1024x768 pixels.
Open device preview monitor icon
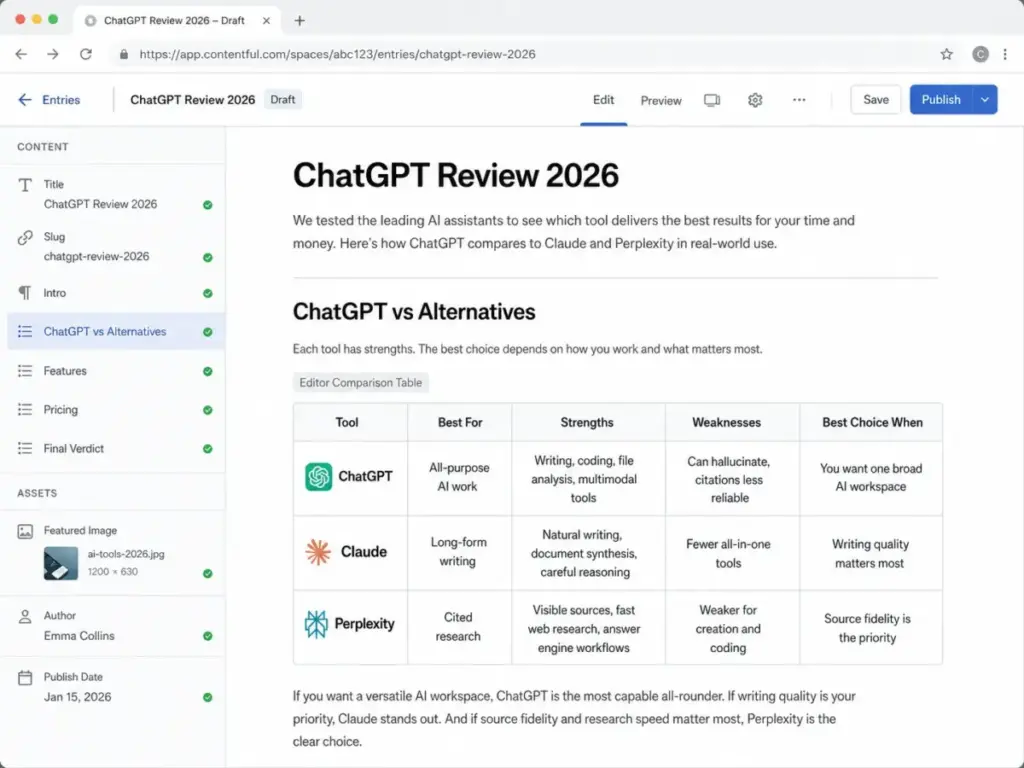click(712, 100)
